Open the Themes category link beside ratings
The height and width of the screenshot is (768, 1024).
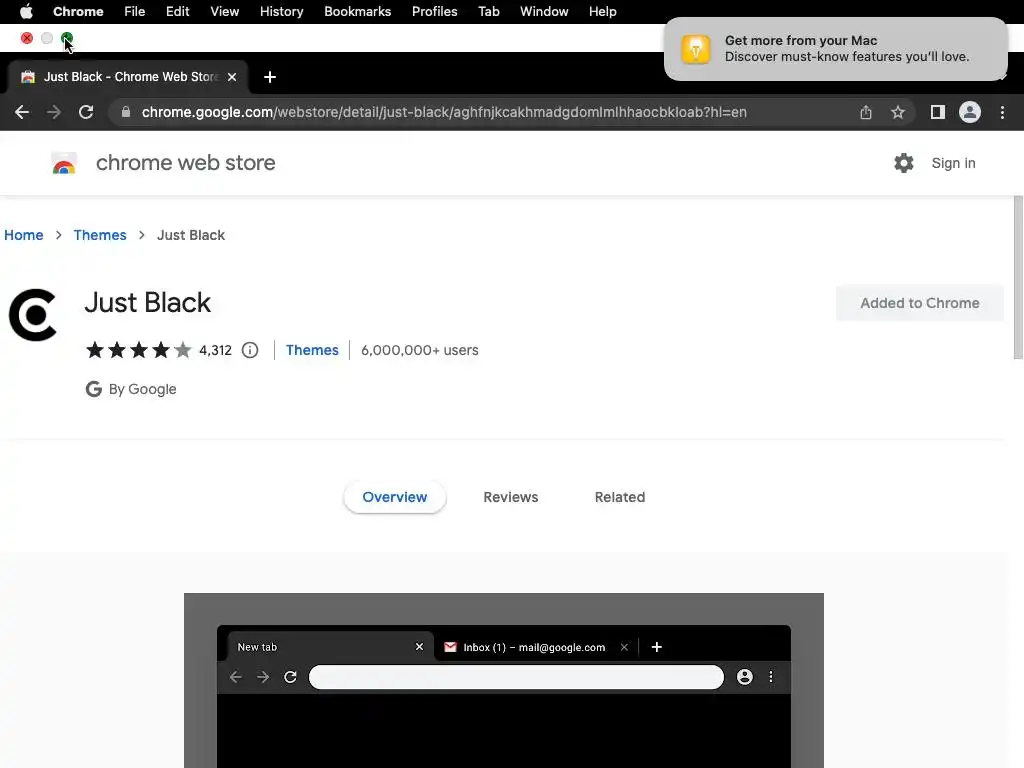pos(312,350)
